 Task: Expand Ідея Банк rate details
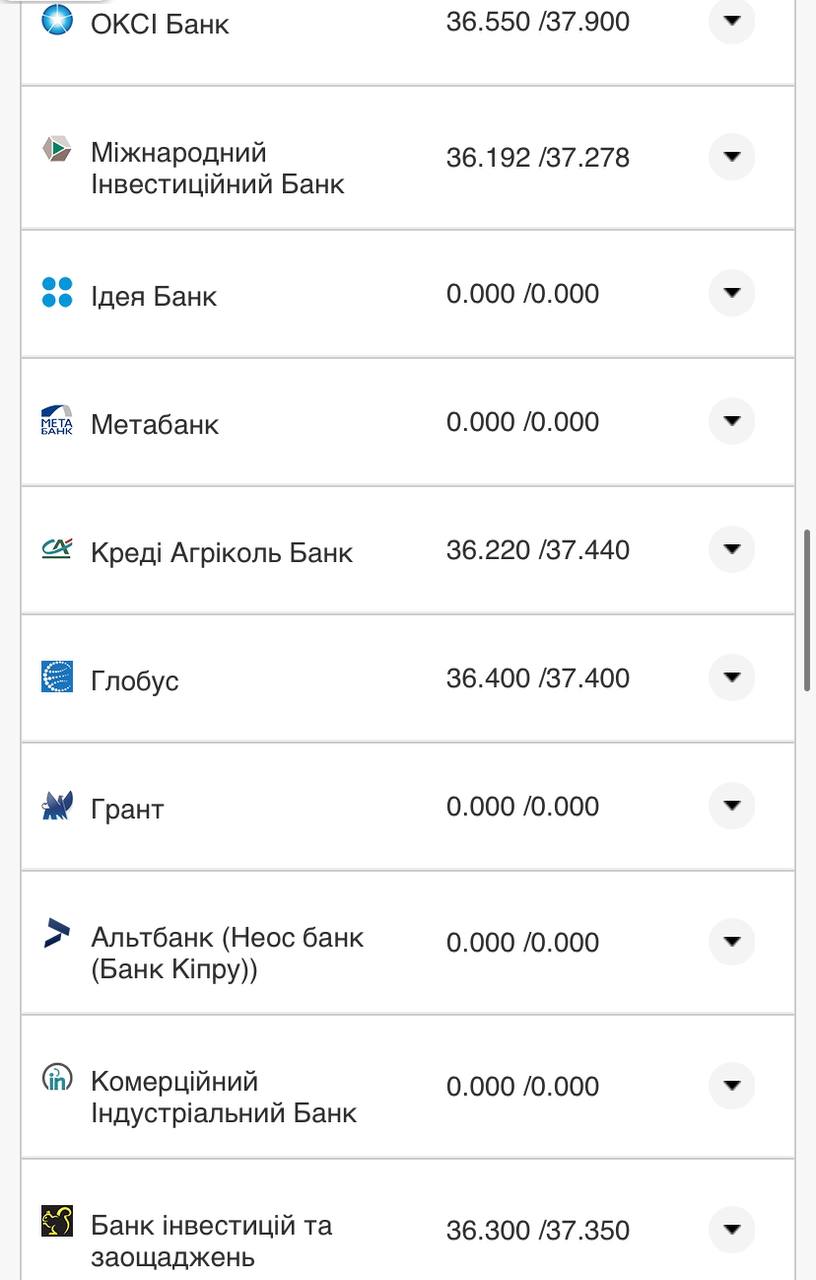coord(732,293)
